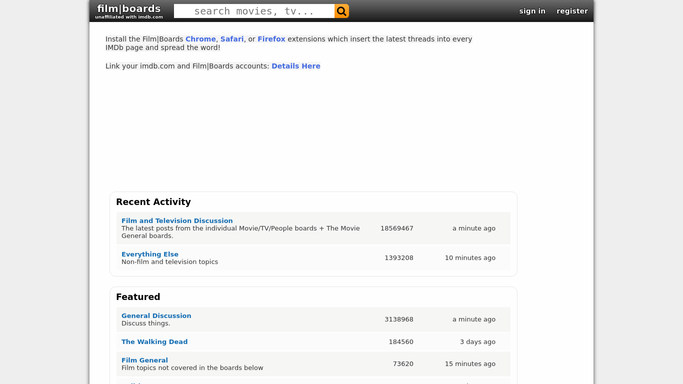
Task: Click the '10 minutes ago' timestamp
Action: coord(470,258)
